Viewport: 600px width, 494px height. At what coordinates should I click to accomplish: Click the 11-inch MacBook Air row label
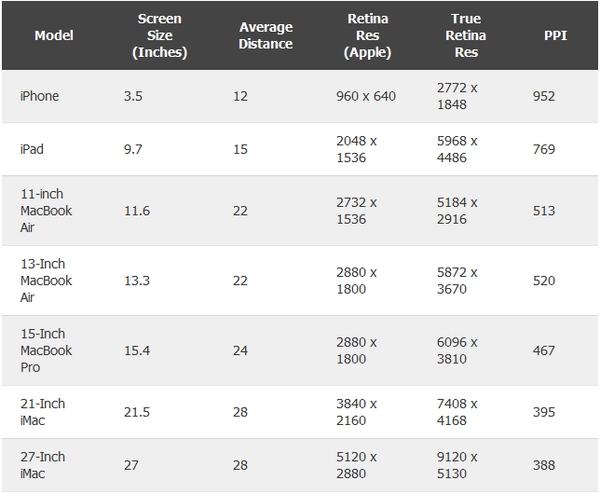point(46,210)
